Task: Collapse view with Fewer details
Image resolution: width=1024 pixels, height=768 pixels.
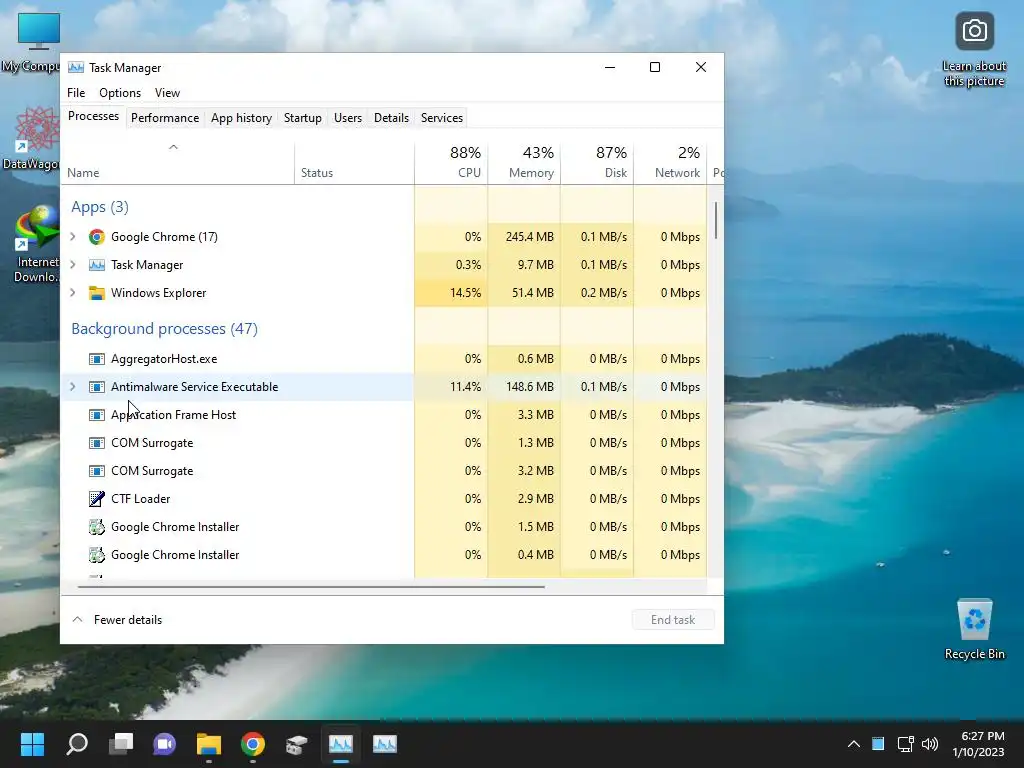Action: pyautogui.click(x=117, y=620)
